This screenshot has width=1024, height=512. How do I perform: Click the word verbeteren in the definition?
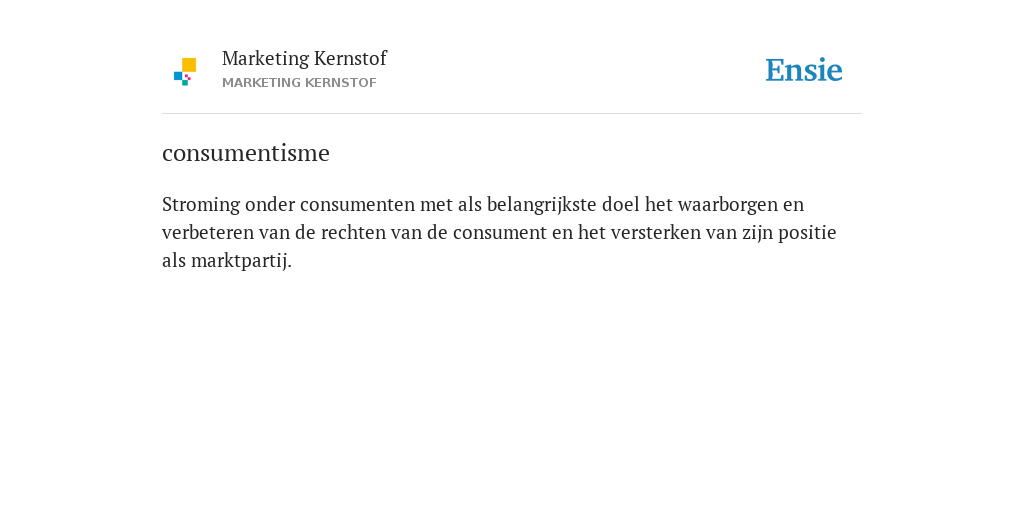click(x=208, y=233)
